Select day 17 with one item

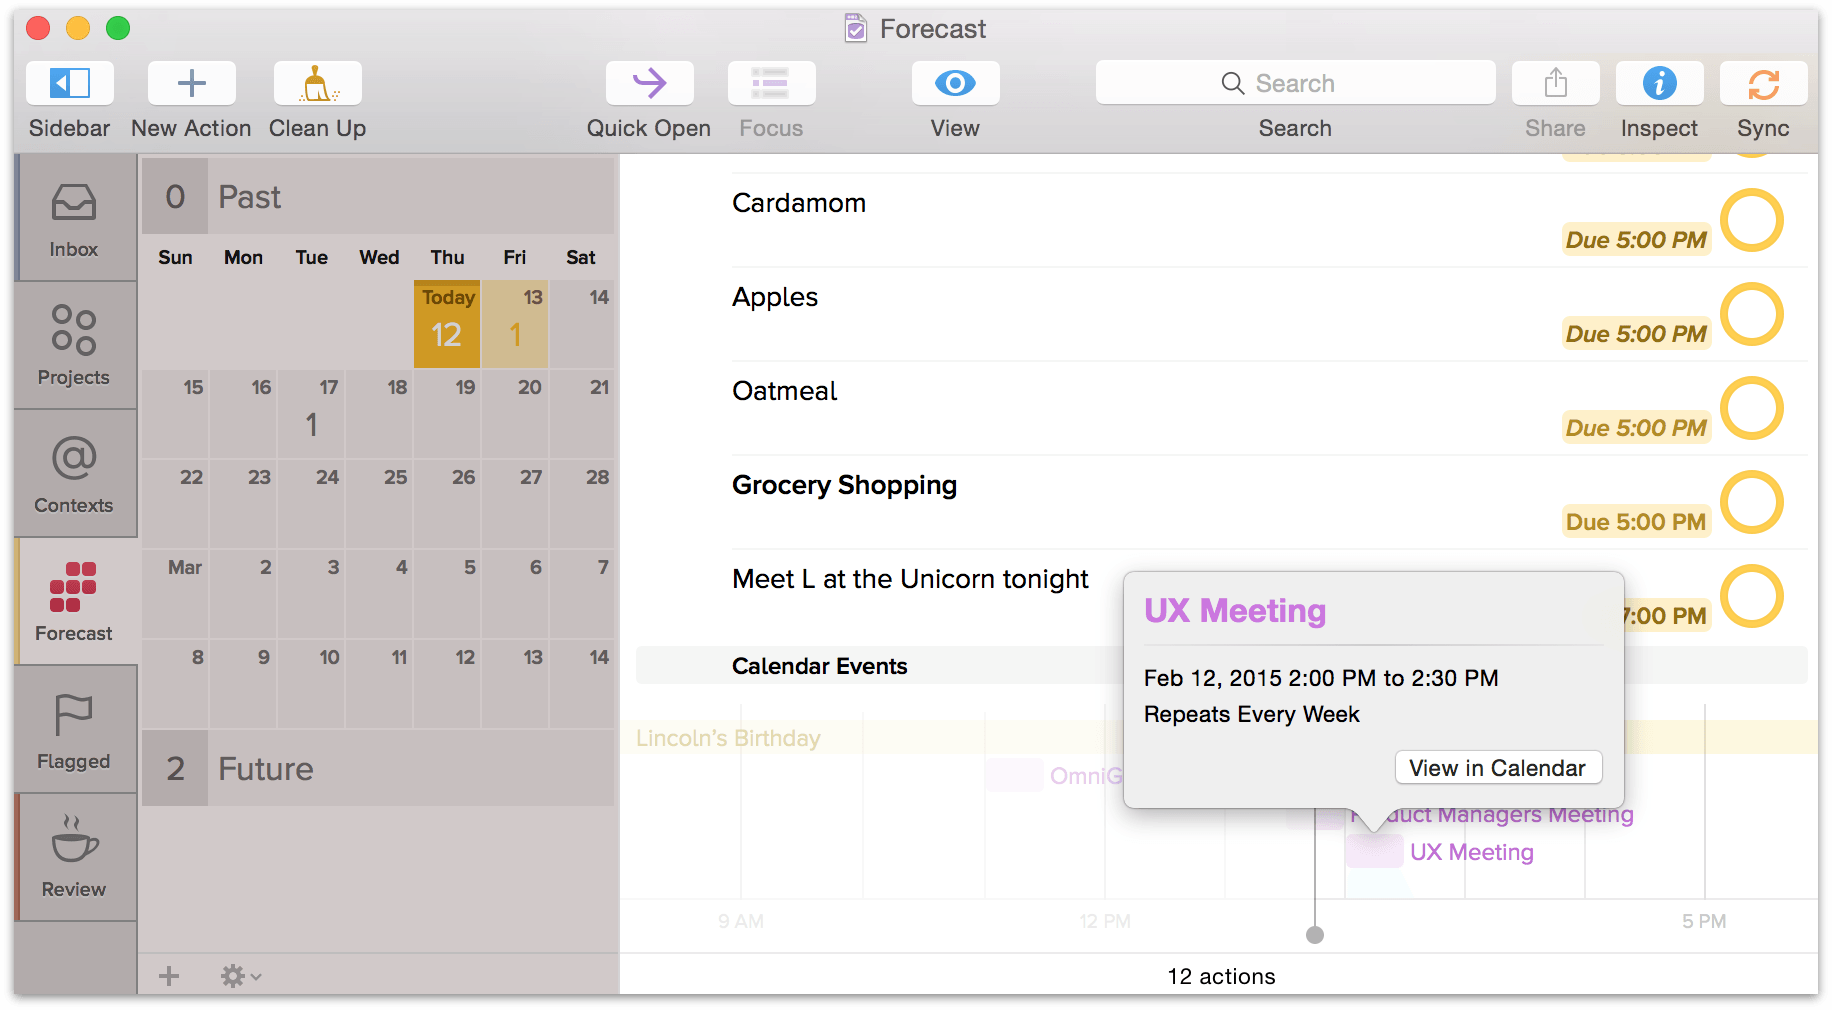pos(311,414)
